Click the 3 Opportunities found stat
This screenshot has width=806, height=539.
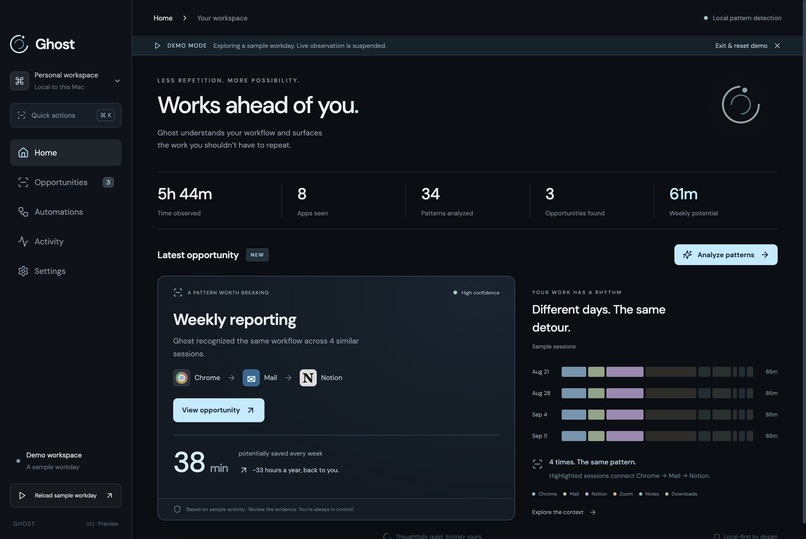(575, 201)
